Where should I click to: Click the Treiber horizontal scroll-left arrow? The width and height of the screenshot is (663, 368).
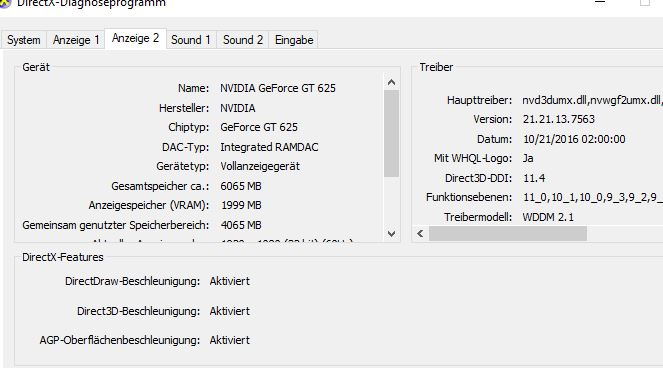coord(420,233)
